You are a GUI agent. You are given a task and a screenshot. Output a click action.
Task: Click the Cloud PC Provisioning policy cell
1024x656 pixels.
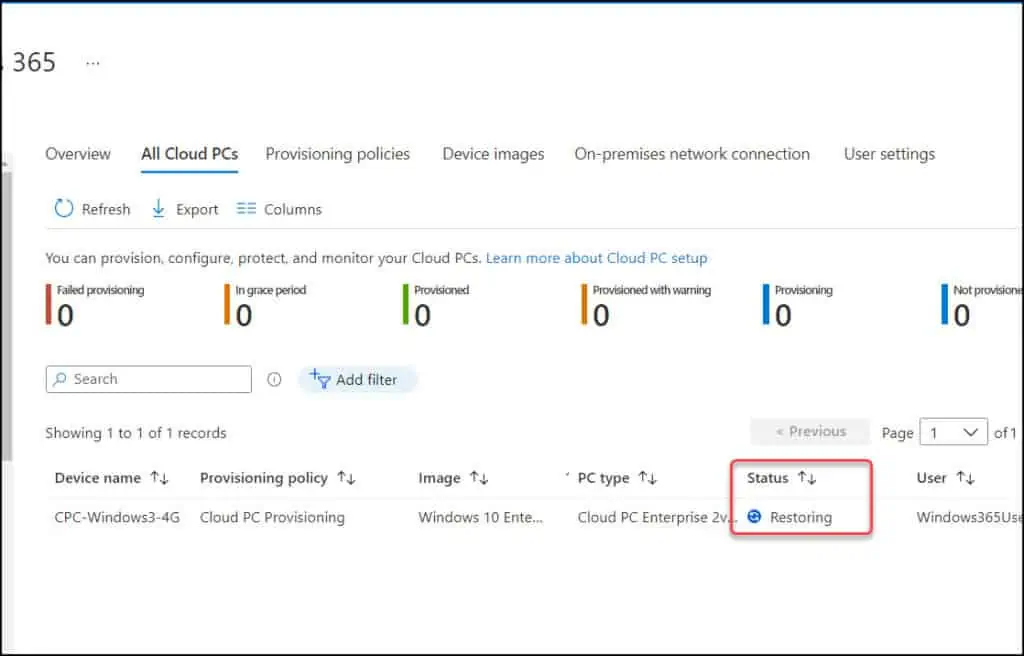pyautogui.click(x=272, y=517)
